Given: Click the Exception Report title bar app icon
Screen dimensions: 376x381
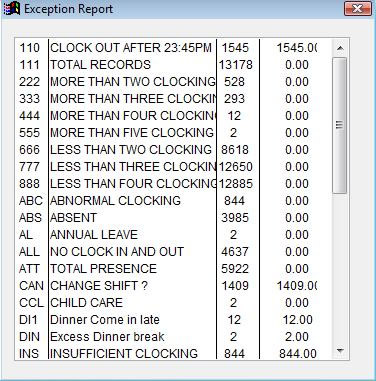Looking at the screenshot, I should 12,8.
